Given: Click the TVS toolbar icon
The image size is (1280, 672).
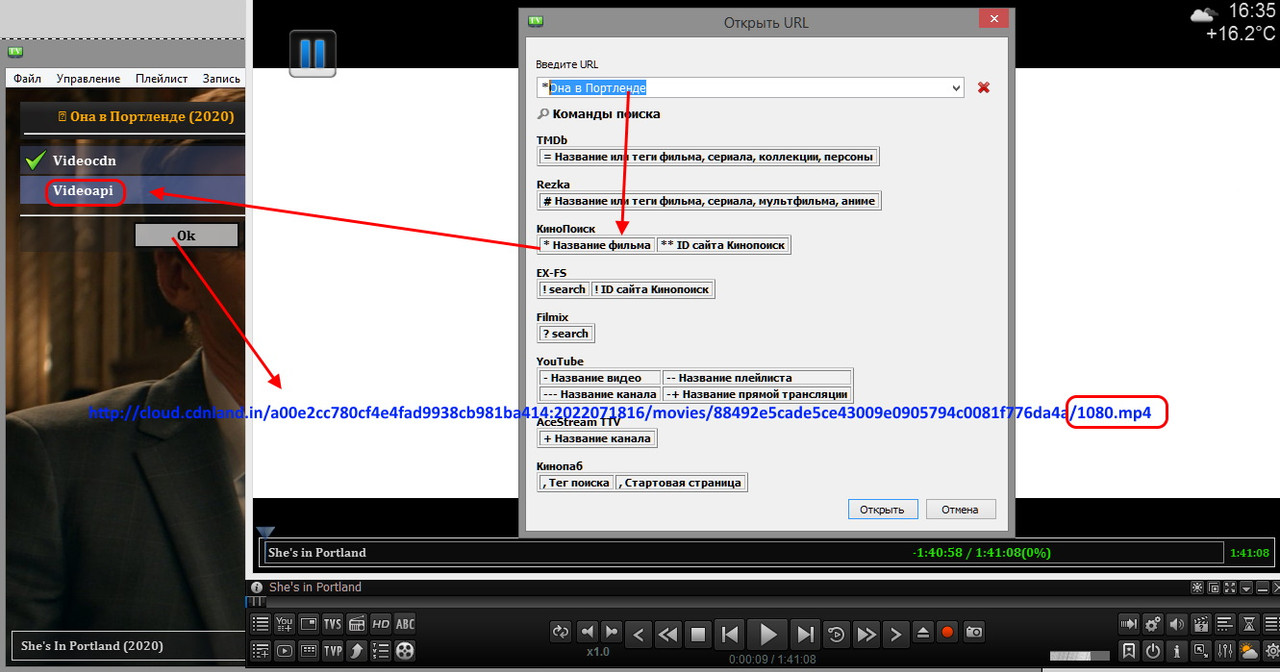Looking at the screenshot, I should (333, 624).
